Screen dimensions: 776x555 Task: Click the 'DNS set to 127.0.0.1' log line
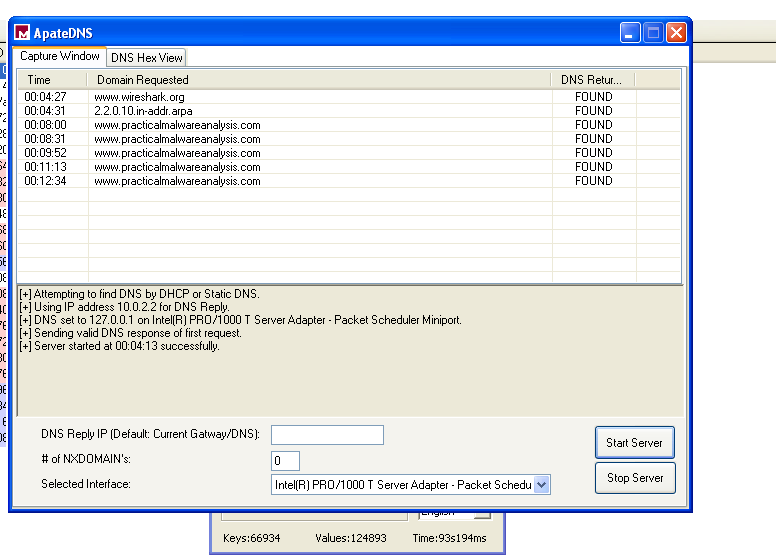coord(240,320)
